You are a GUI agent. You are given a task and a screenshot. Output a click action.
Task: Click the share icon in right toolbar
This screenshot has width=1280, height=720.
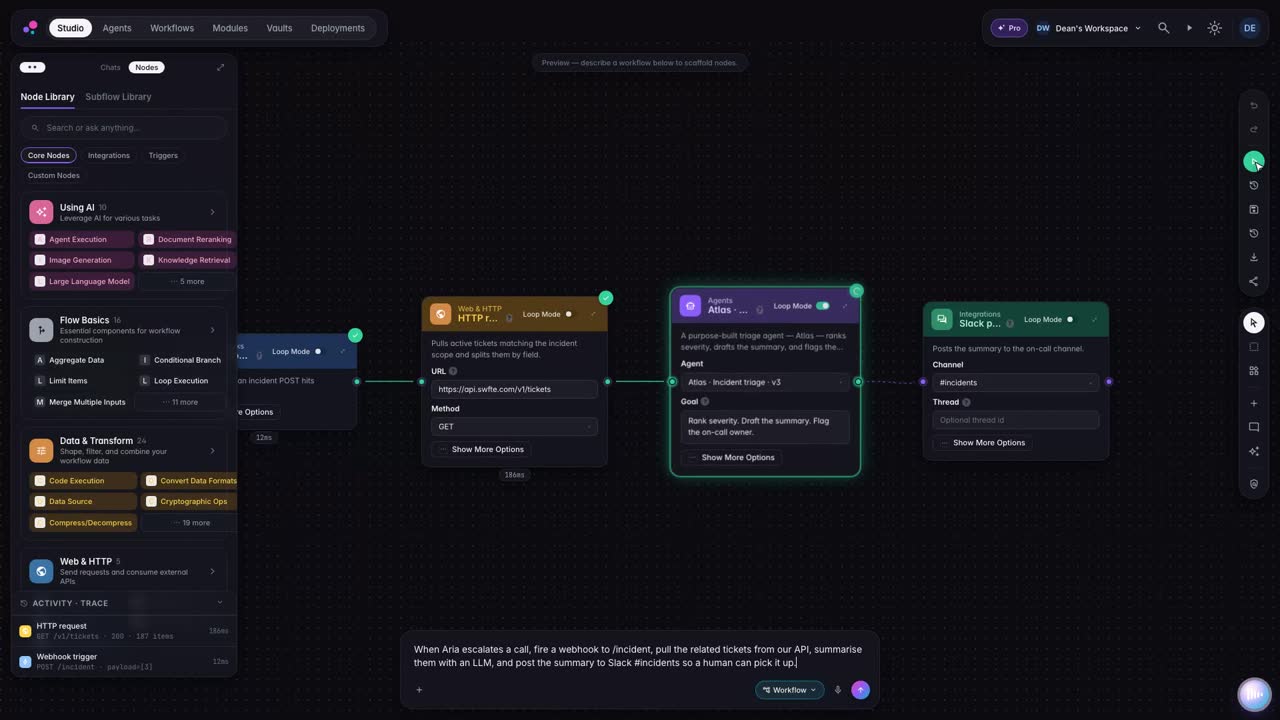1254,281
